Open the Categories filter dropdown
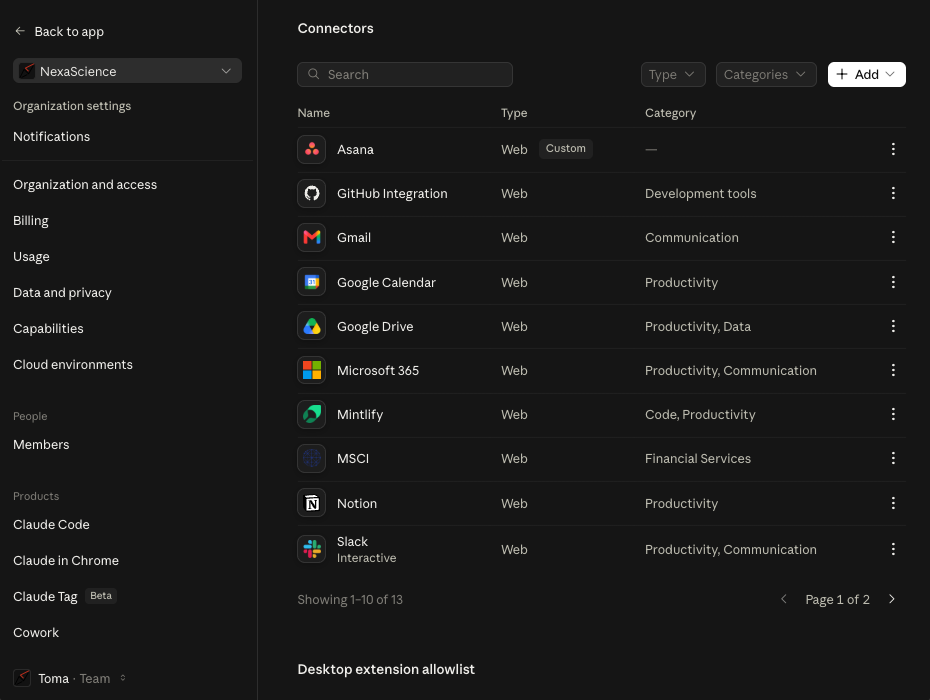This screenshot has width=930, height=700. click(x=766, y=75)
